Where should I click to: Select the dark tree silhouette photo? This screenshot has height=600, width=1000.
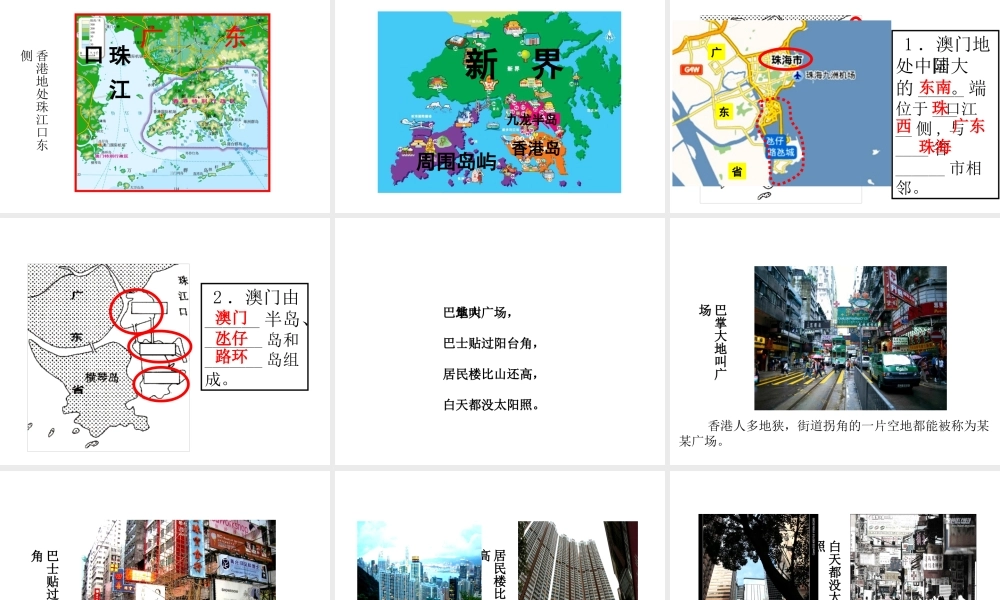pyautogui.click(x=758, y=557)
